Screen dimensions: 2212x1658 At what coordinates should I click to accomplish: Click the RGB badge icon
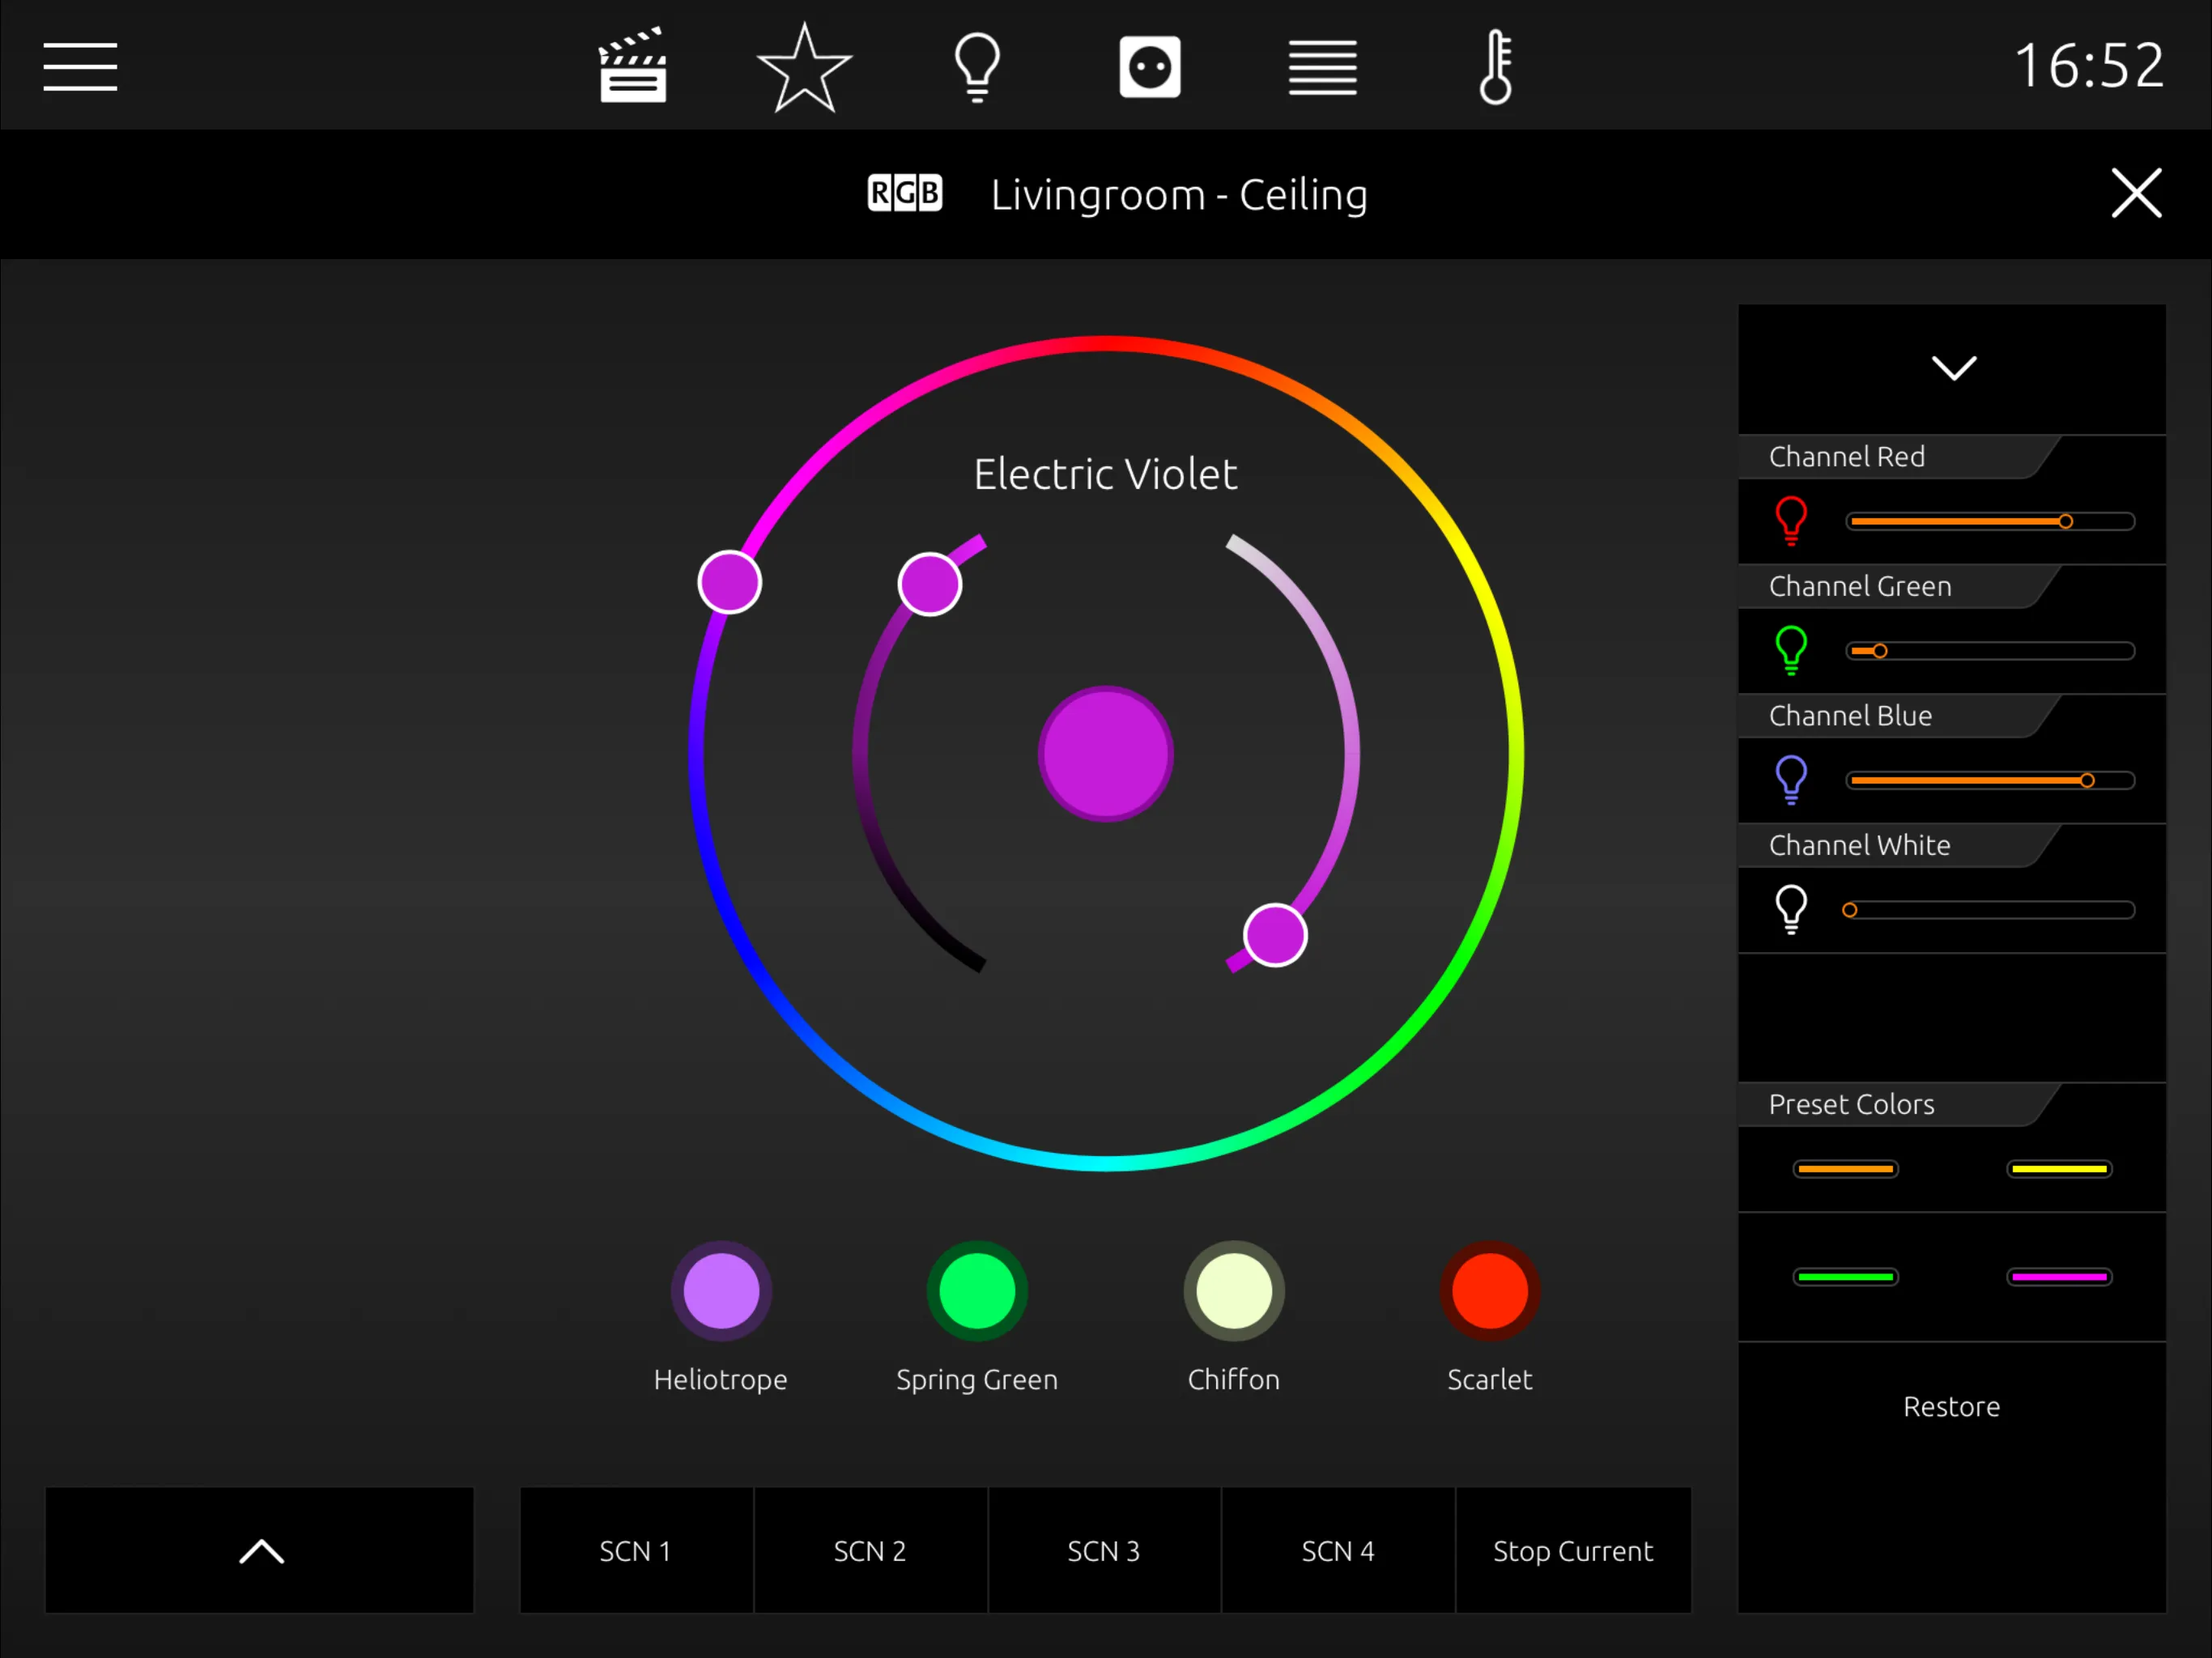[x=904, y=193]
